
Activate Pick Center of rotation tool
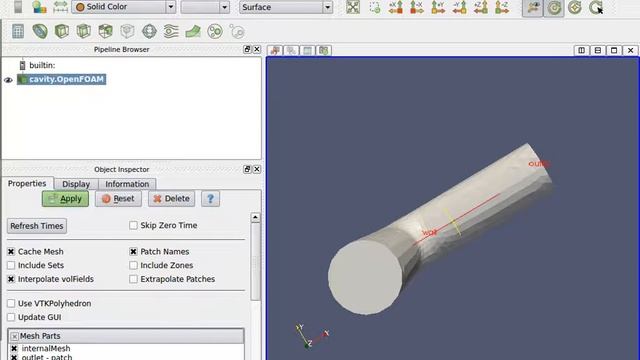coord(596,7)
